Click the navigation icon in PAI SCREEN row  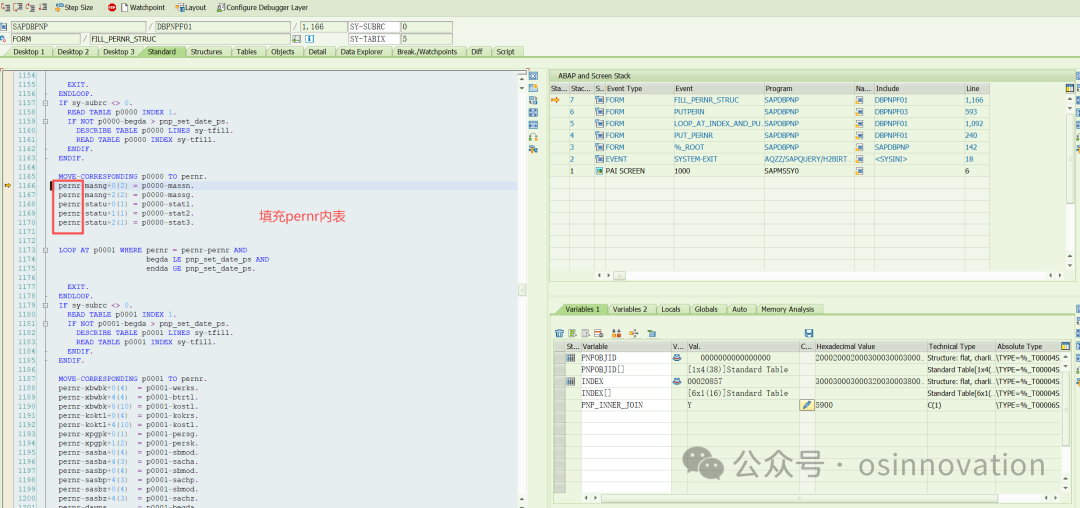(x=860, y=170)
